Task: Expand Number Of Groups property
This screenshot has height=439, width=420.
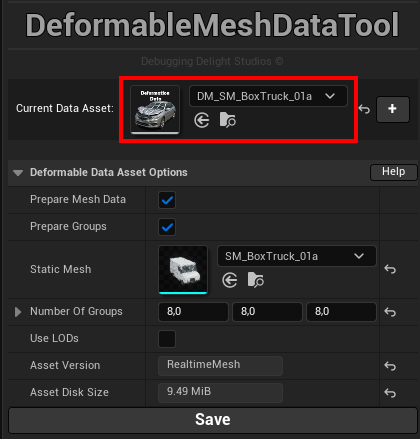Action: [18, 312]
